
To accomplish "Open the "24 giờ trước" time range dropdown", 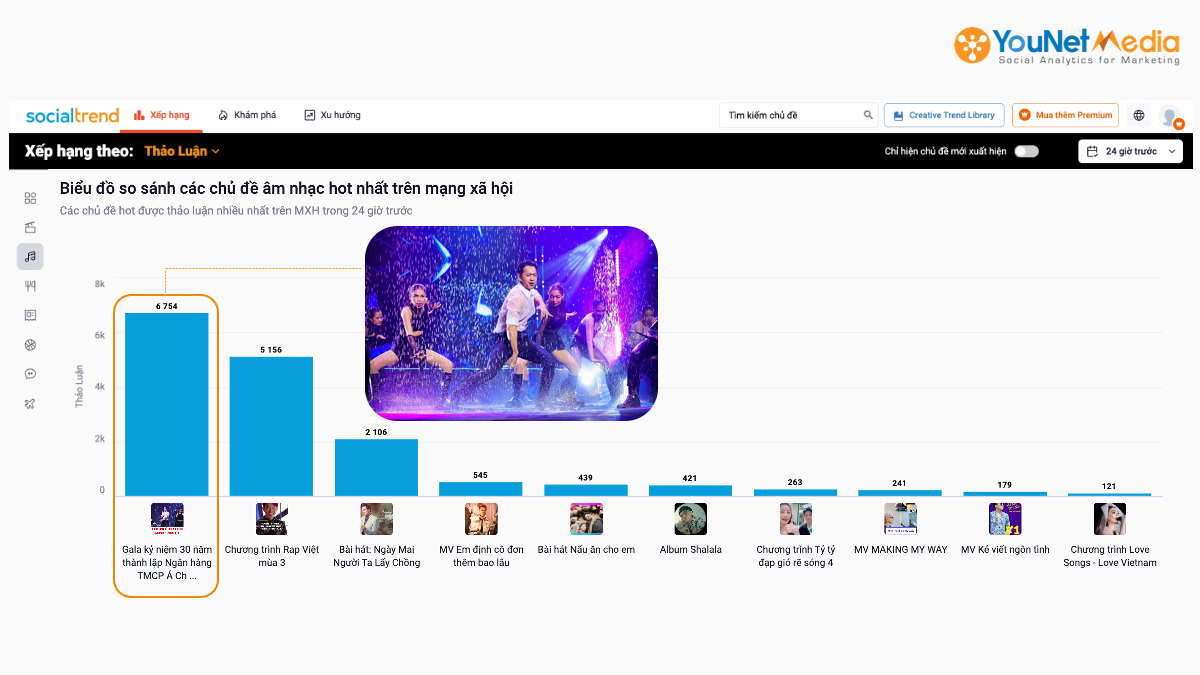I will coord(1131,152).
